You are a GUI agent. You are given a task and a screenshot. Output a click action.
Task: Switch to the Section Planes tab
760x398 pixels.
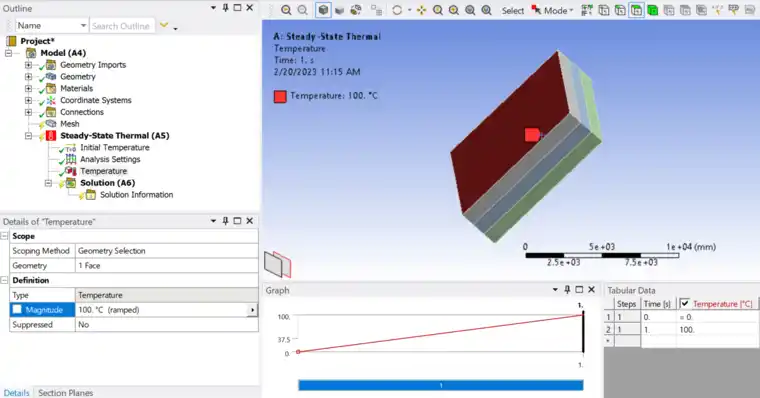pos(65,393)
